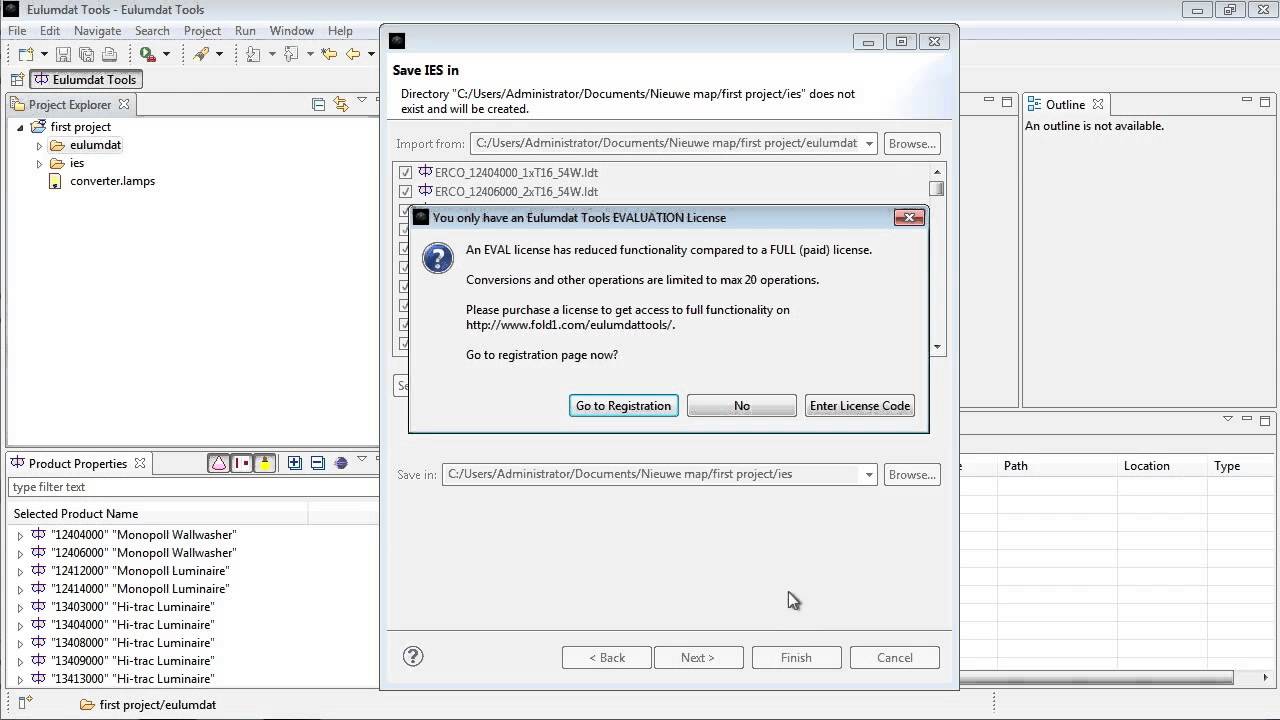Open Project Explorer view menu triangle
Viewport: 1280px width, 720px height.
[x=362, y=101]
